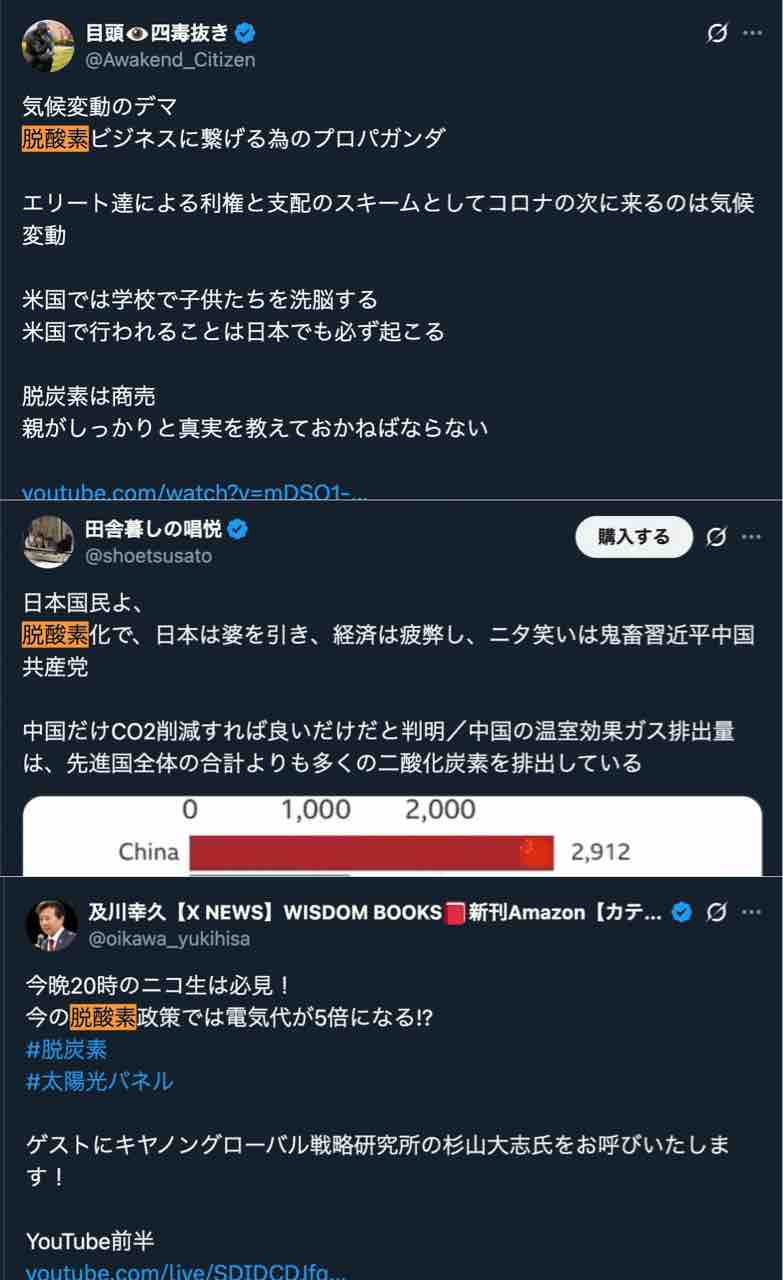
Task: Click verified badge next to 及川幸久 name
Action: point(681,912)
